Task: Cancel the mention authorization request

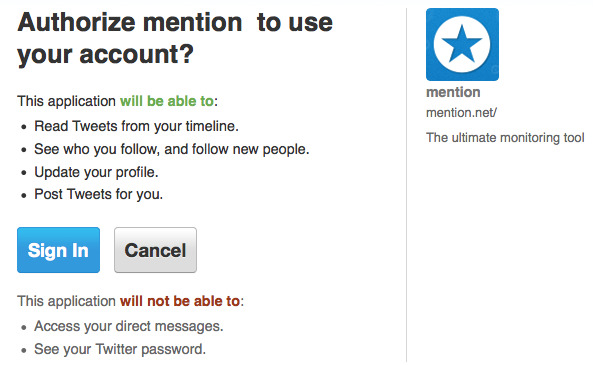Action: coord(155,250)
